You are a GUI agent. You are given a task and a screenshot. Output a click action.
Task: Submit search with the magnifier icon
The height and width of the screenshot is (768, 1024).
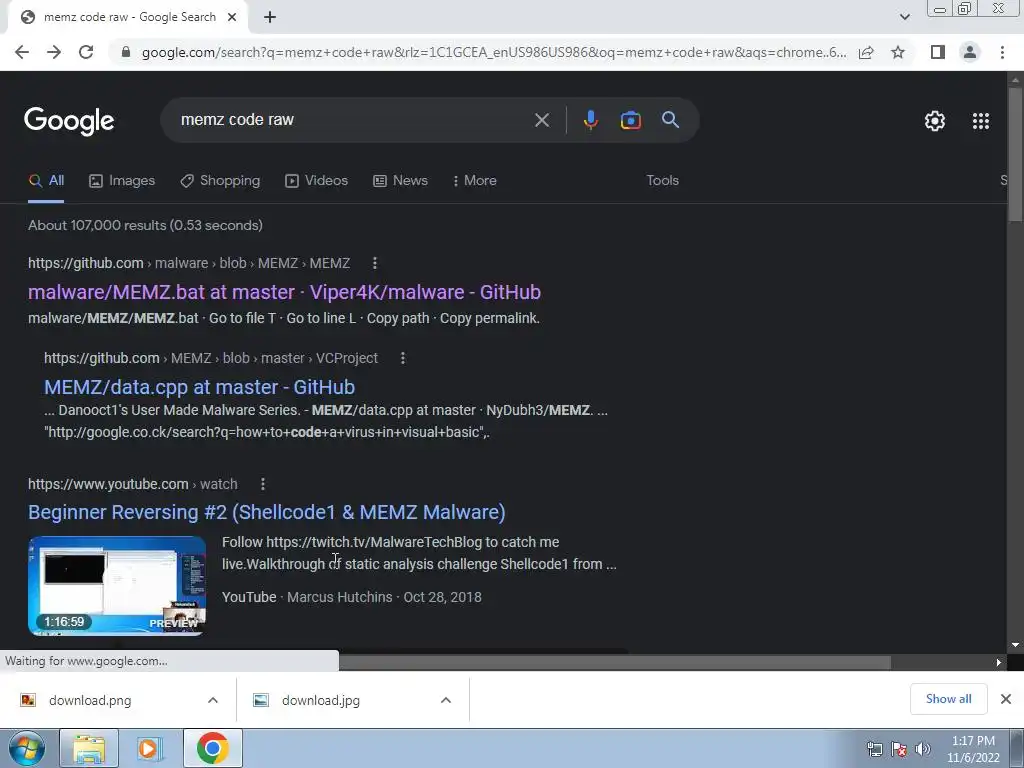coord(670,120)
